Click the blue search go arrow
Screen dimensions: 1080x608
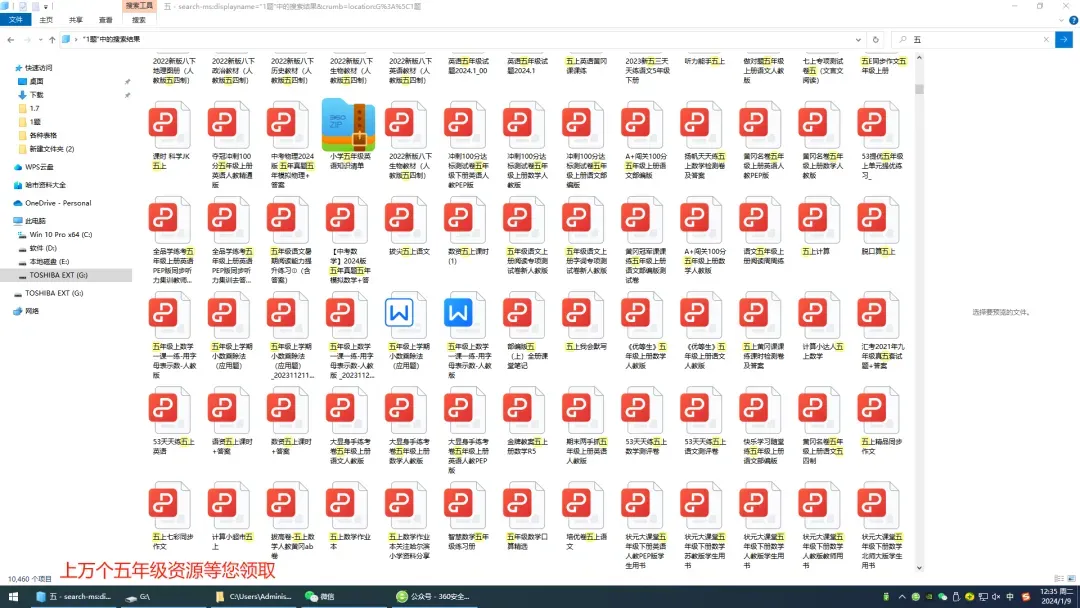click(x=1064, y=40)
